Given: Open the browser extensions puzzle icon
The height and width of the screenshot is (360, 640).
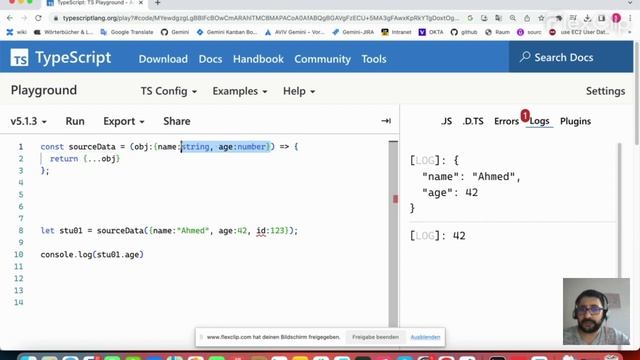Looking at the screenshot, I should pyautogui.click(x=559, y=18).
